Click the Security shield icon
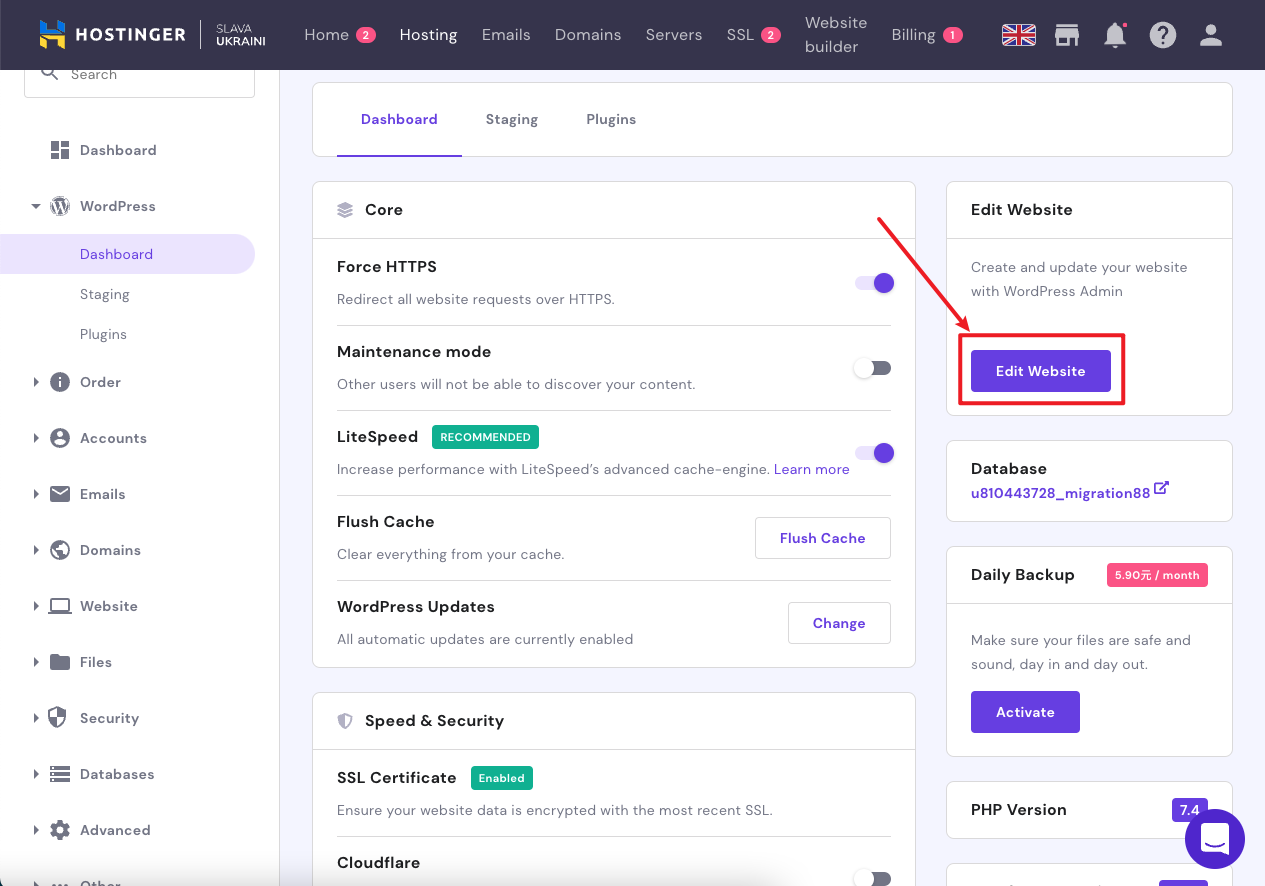The height and width of the screenshot is (886, 1265). 57,718
